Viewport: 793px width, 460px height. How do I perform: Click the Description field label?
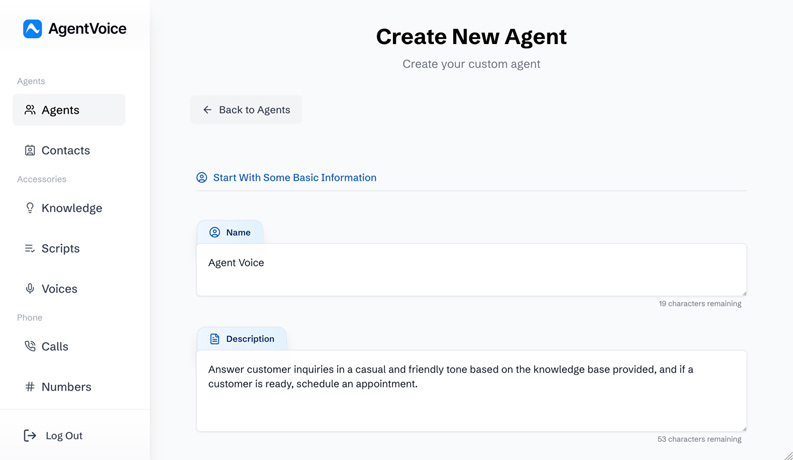pos(250,339)
